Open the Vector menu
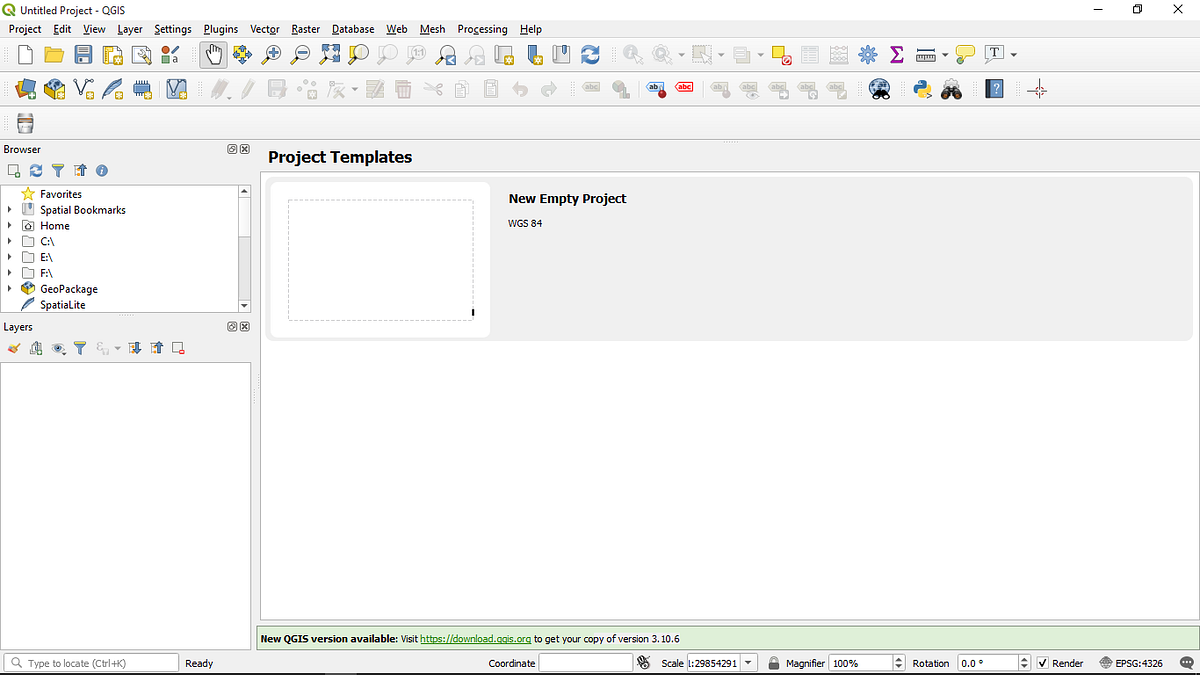Image resolution: width=1200 pixels, height=675 pixels. click(264, 29)
